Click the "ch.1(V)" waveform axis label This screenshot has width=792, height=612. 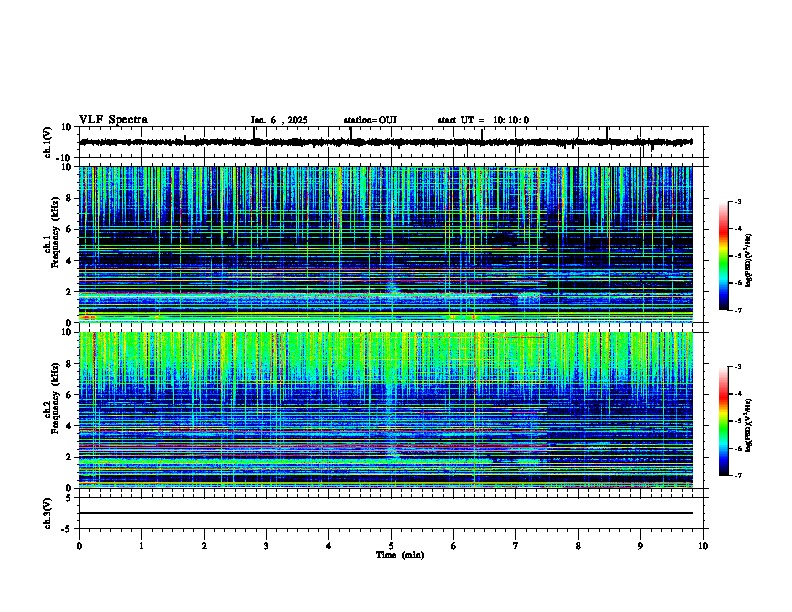(x=48, y=142)
